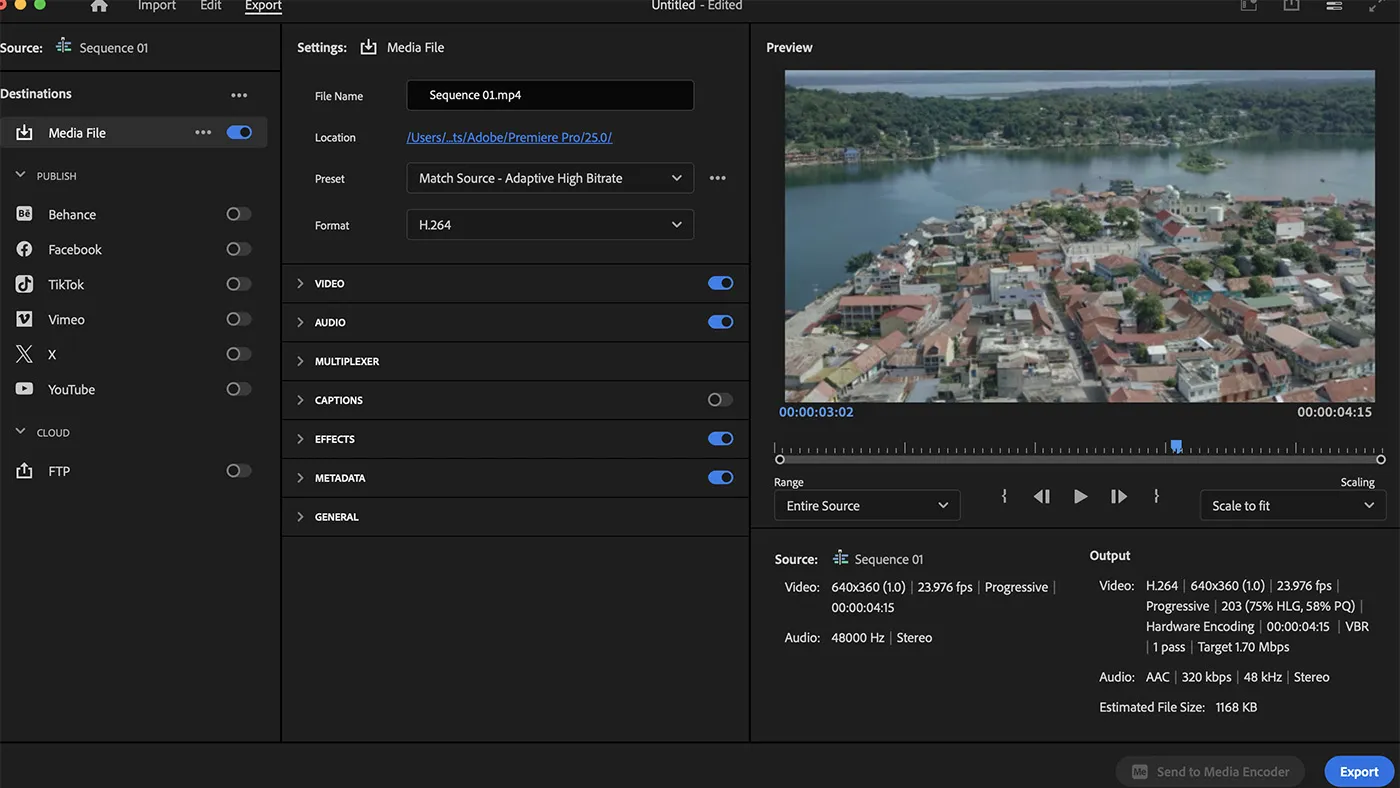Open additional preset options via ellipsis icon
The image size is (1400, 788).
[x=717, y=177]
